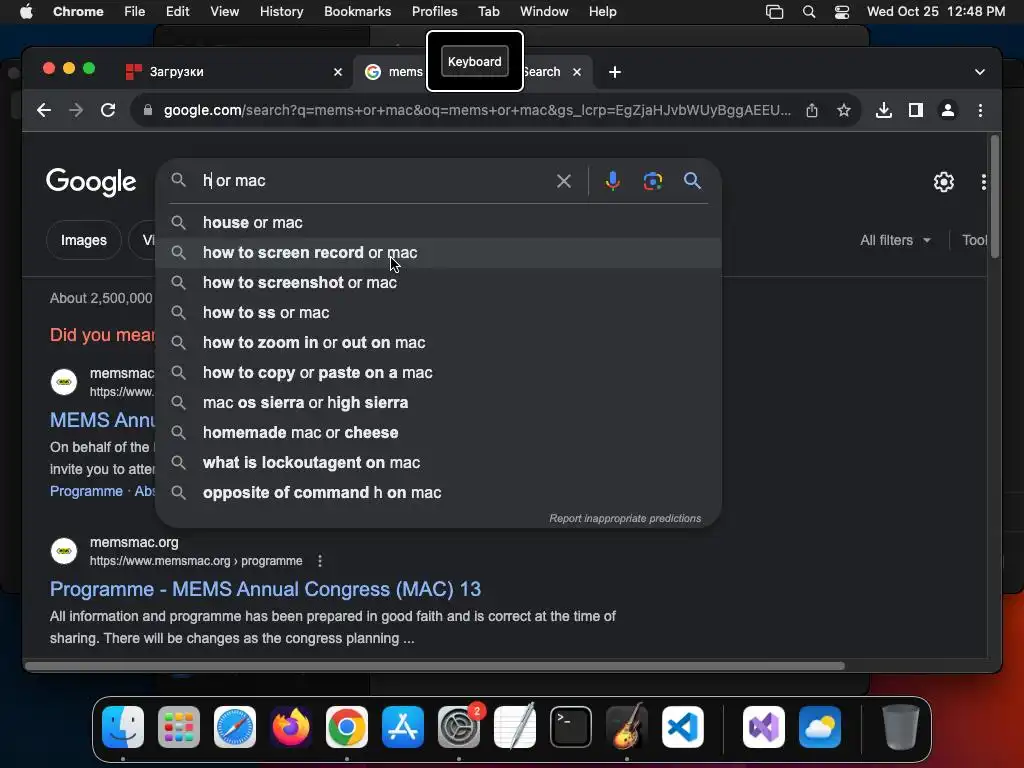The image size is (1024, 768).
Task: Open Programme - MEMS Annual Congress result
Action: [x=265, y=589]
